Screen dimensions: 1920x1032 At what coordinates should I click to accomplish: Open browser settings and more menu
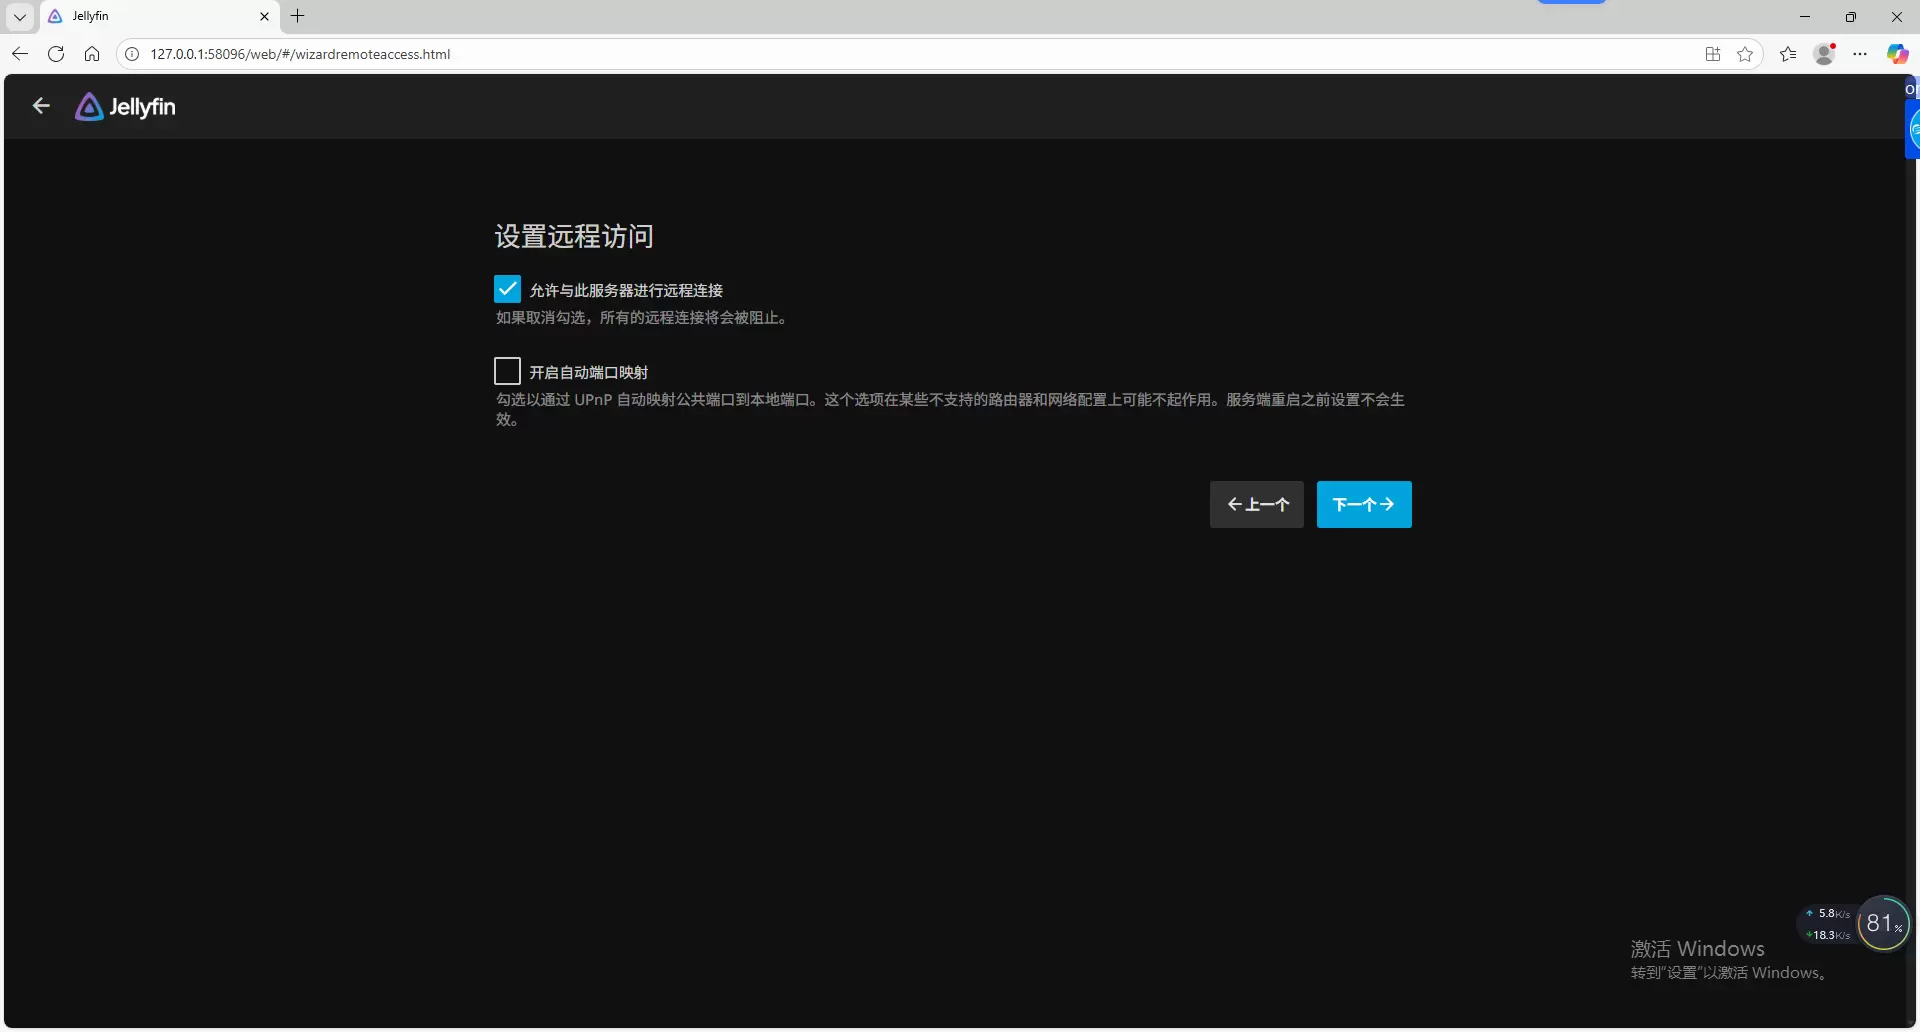tap(1860, 54)
